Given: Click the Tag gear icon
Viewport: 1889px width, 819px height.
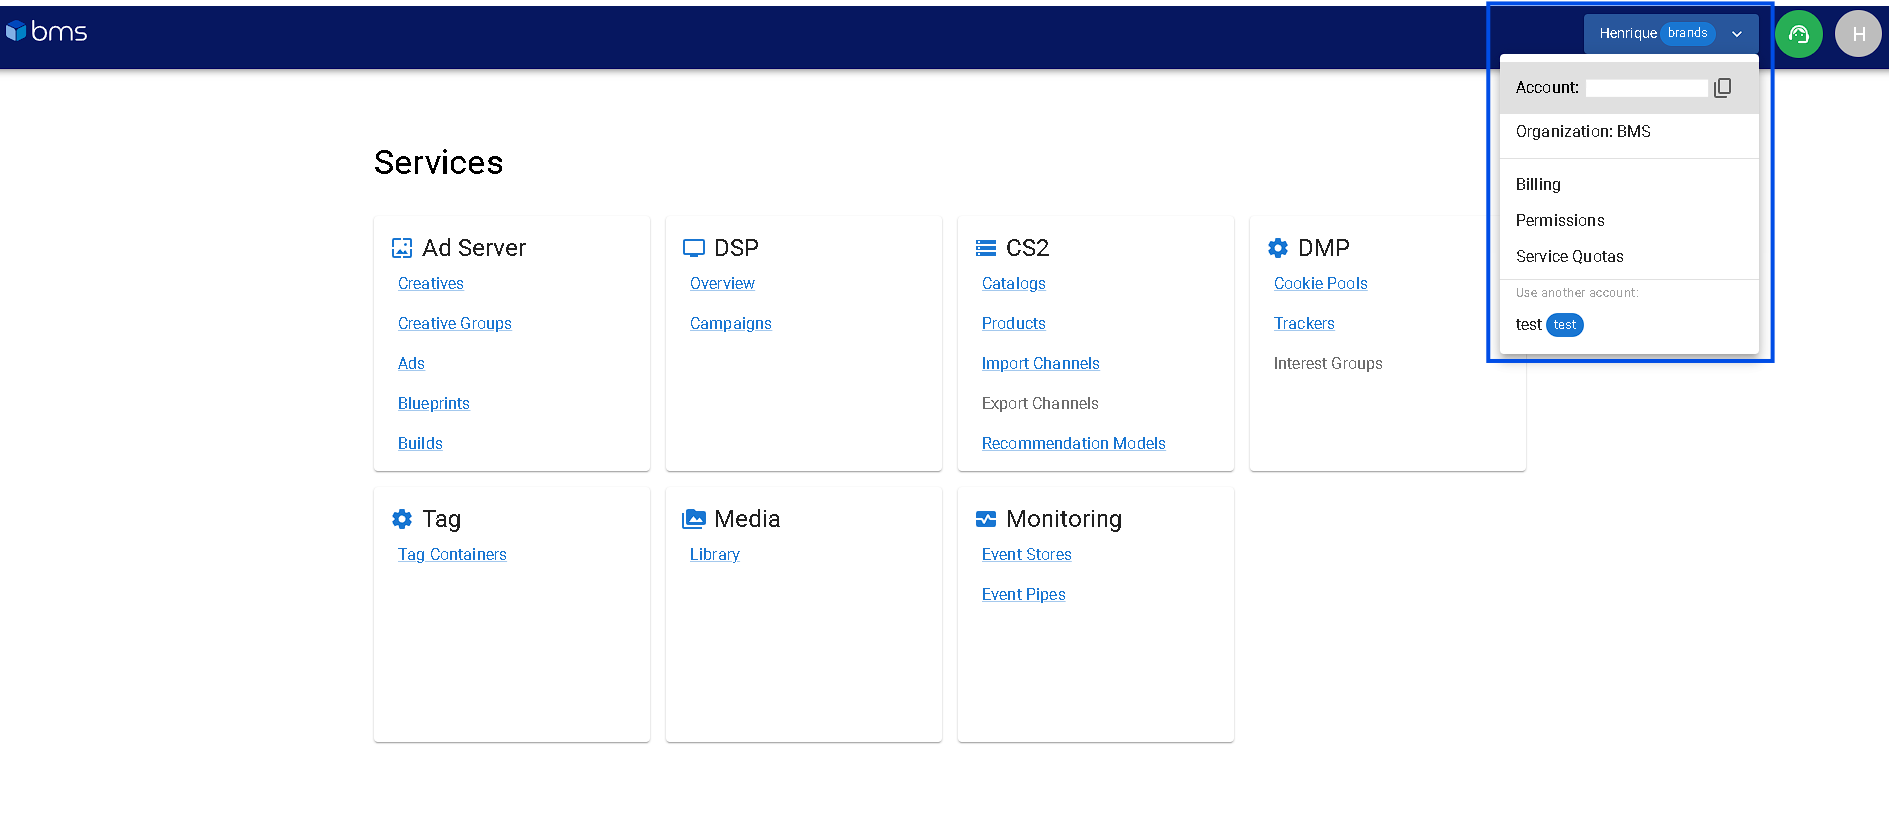Looking at the screenshot, I should tap(402, 519).
